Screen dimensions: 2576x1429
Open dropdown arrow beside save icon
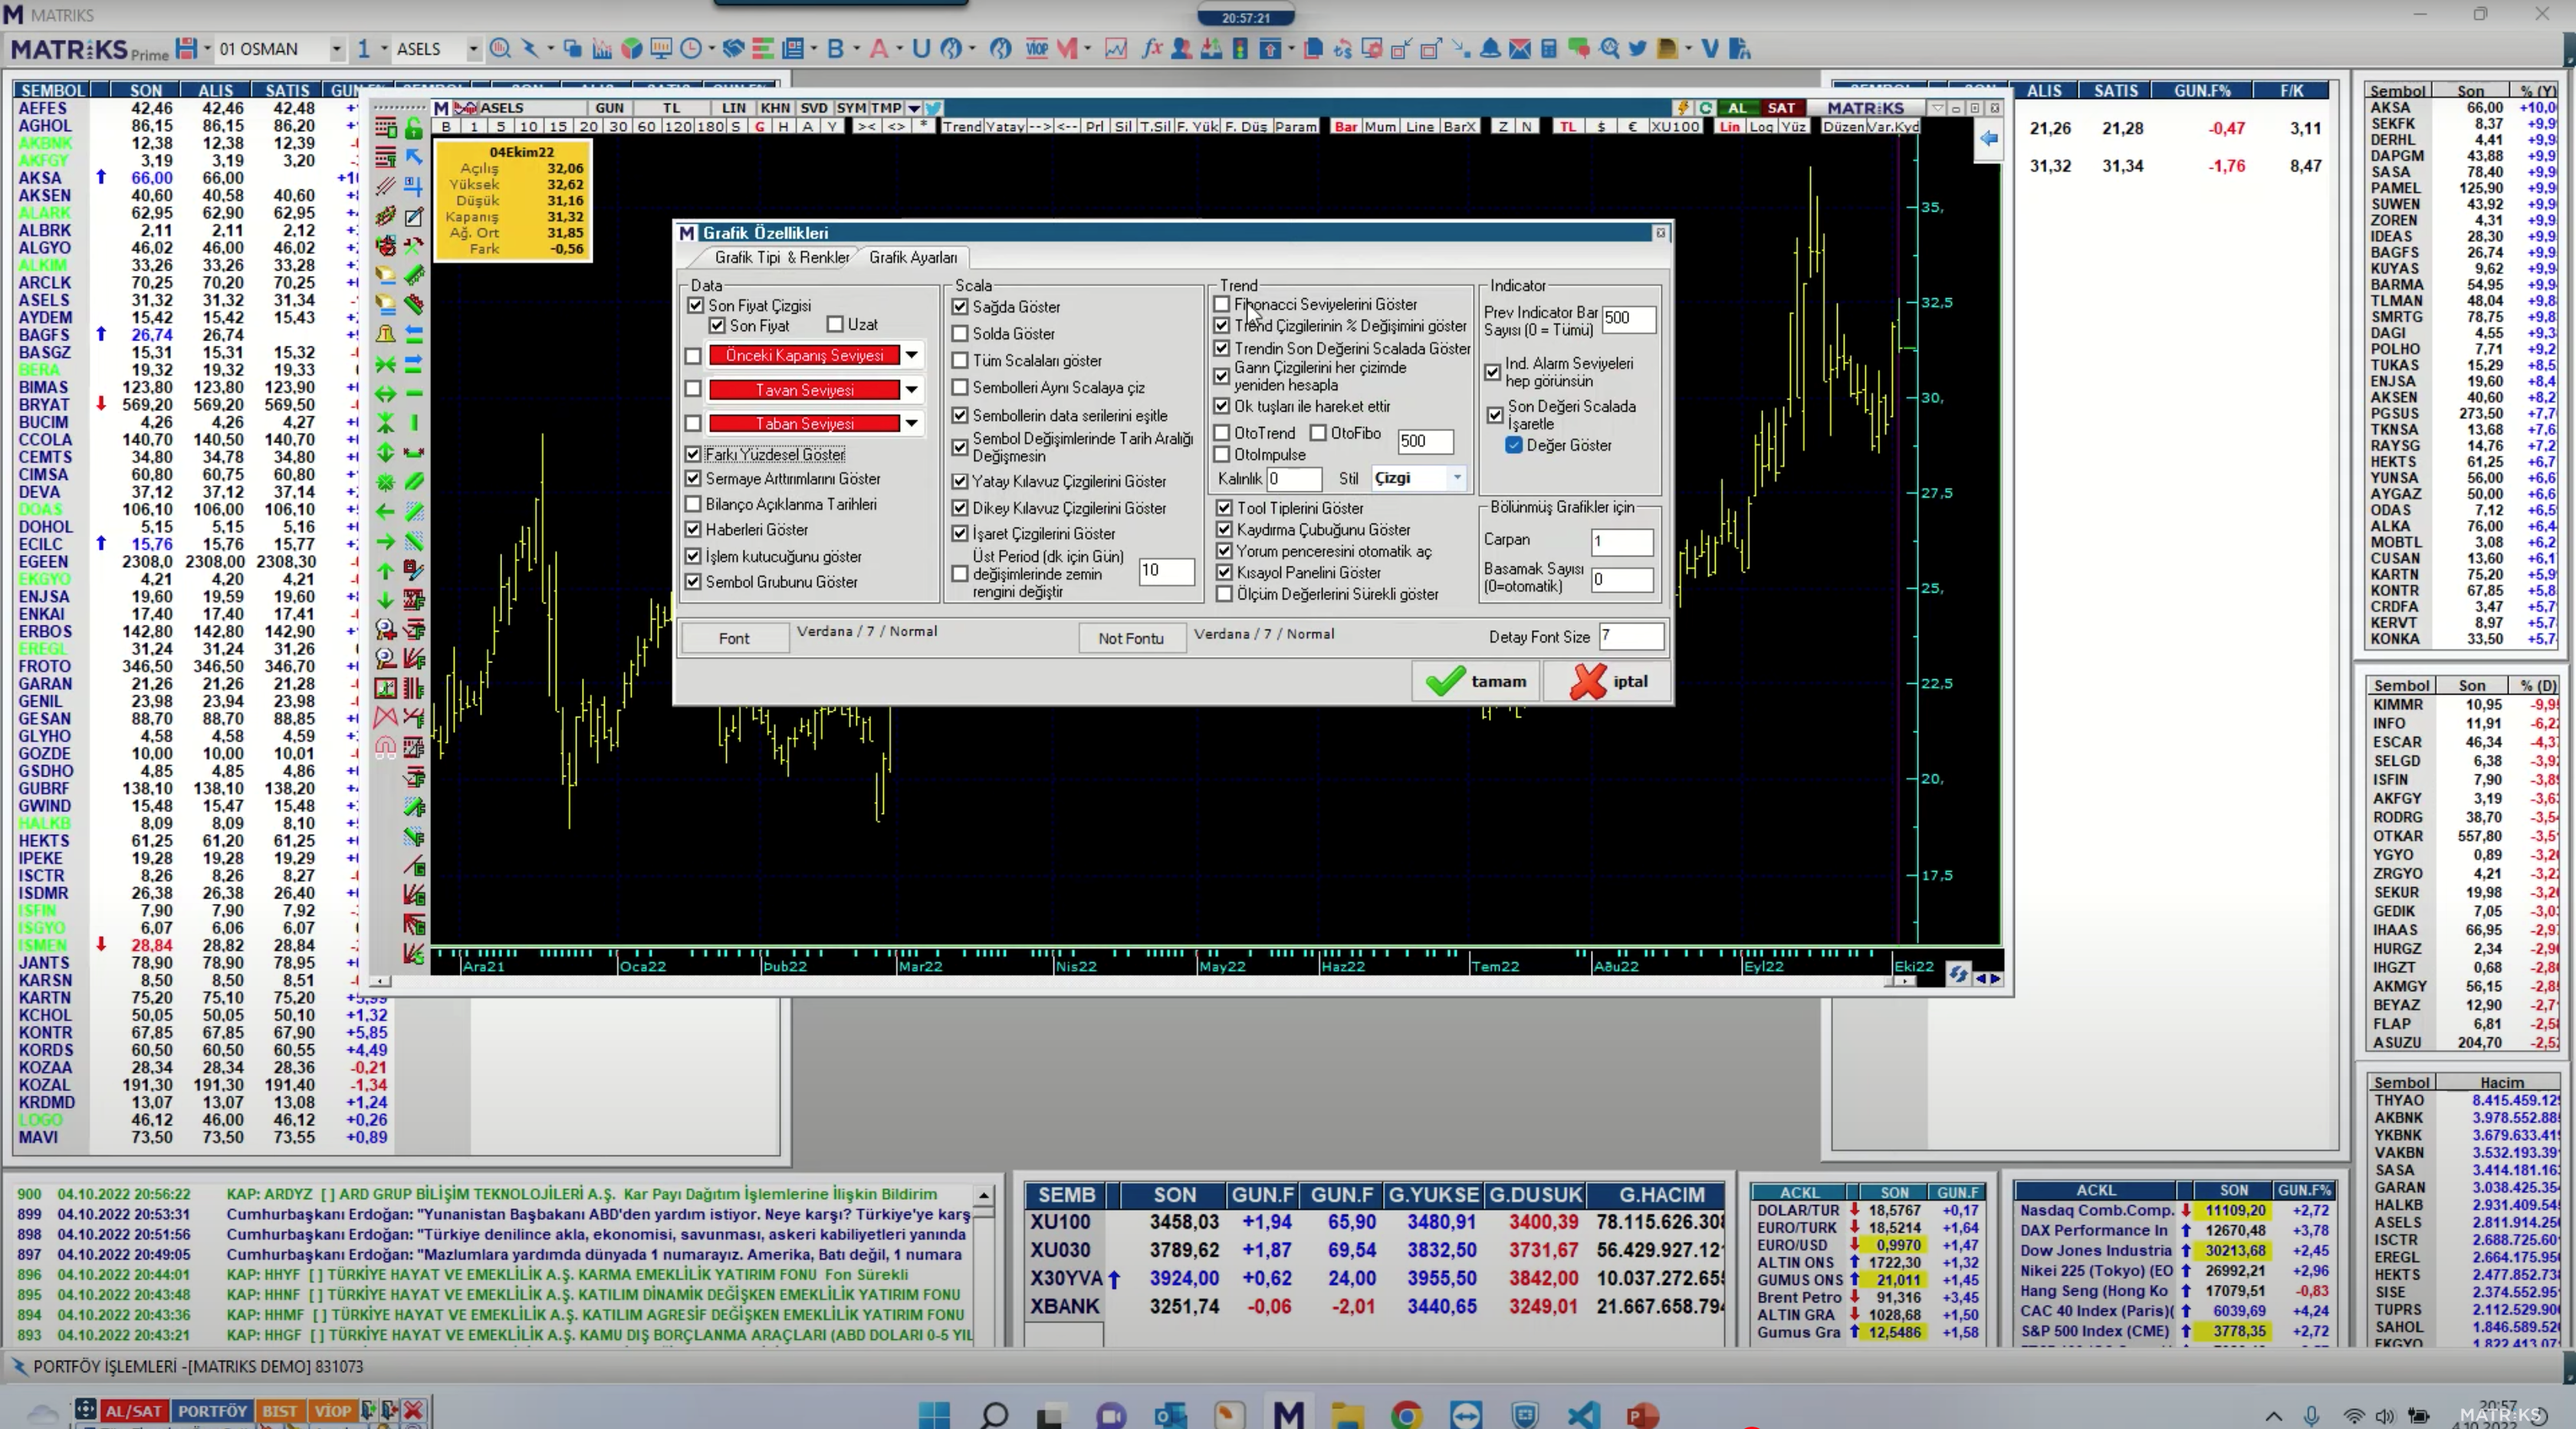click(207, 48)
